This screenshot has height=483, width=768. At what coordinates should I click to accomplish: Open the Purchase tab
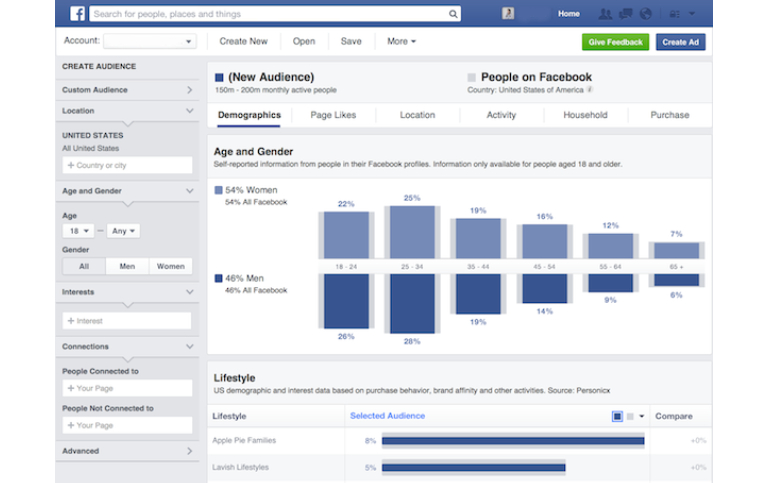point(670,115)
